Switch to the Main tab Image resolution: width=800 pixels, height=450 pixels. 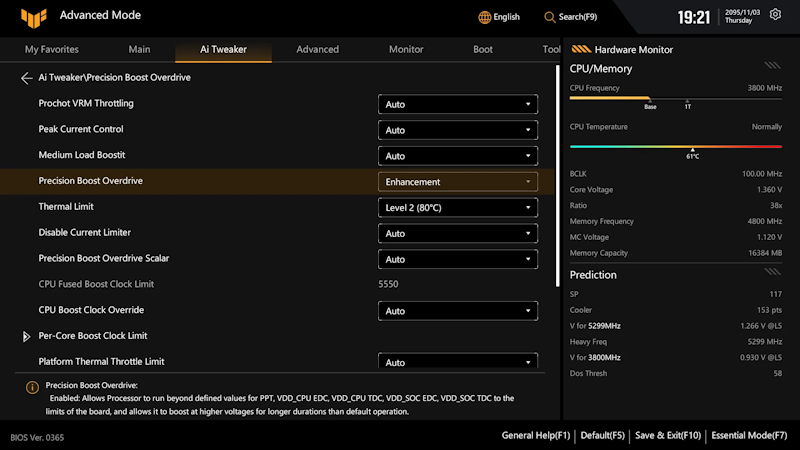coord(139,49)
